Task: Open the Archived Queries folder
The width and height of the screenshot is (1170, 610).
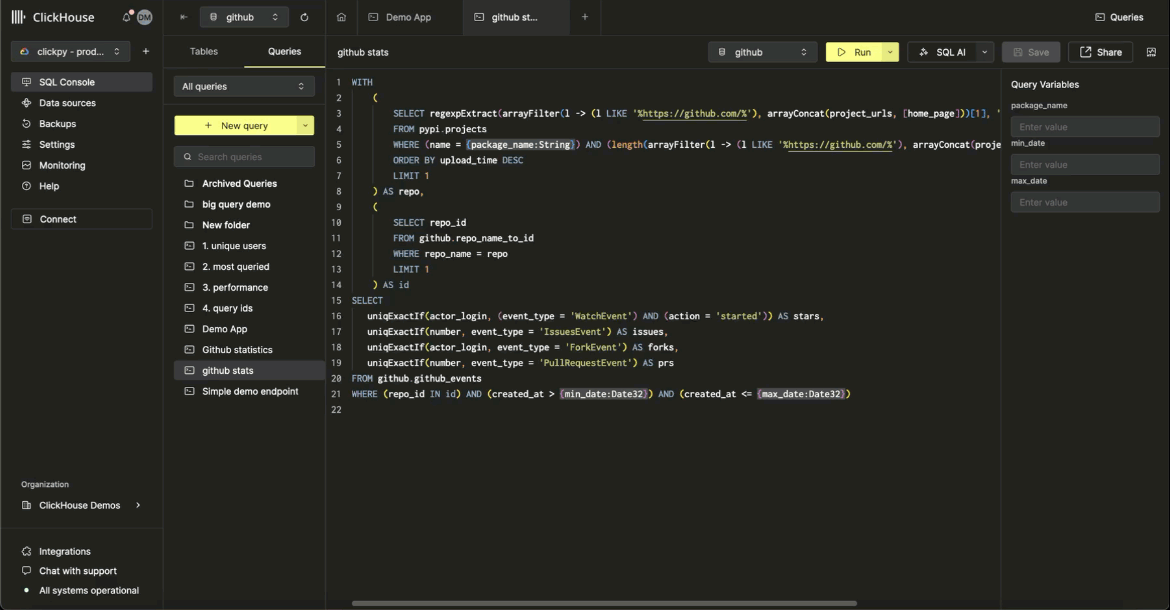Action: 239,184
